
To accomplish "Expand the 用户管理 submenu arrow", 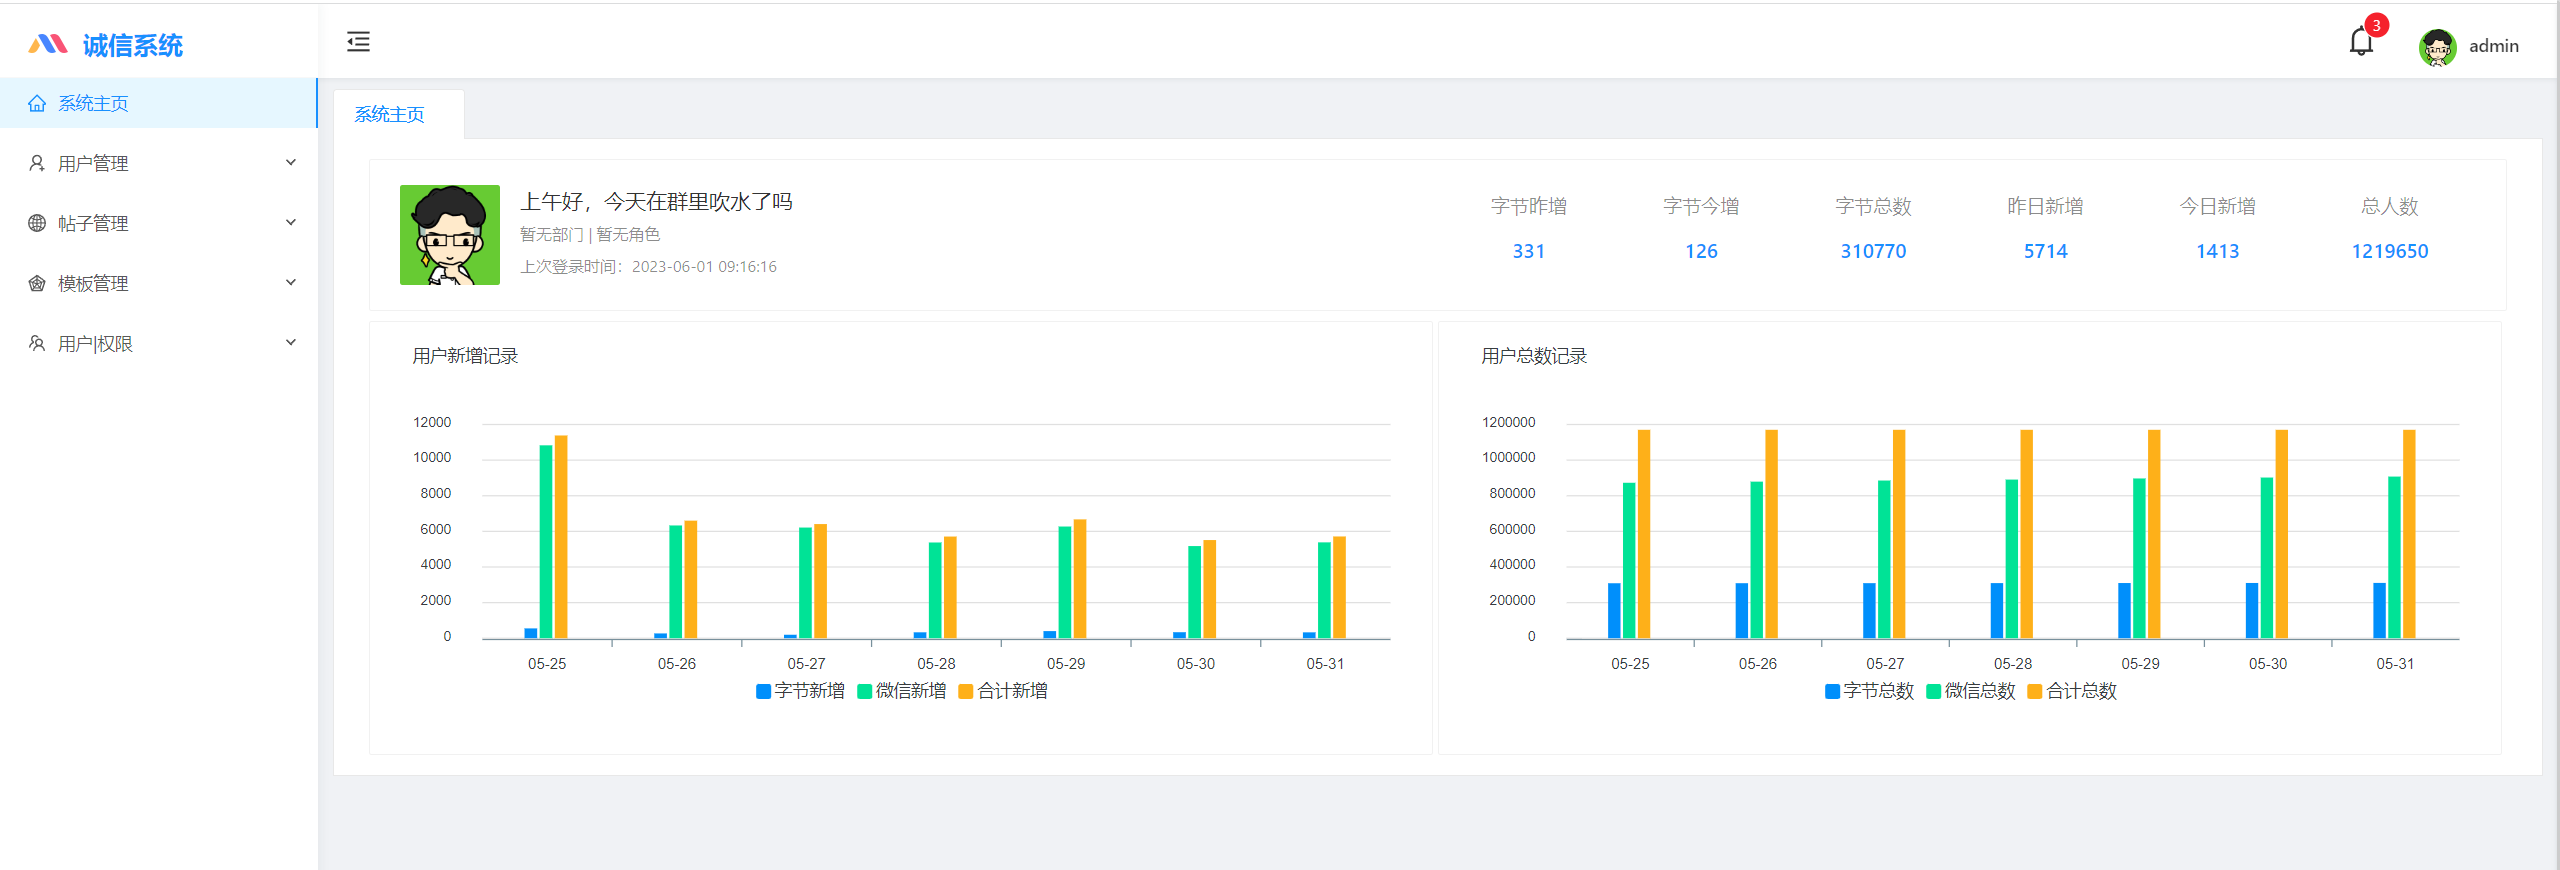I will (291, 163).
